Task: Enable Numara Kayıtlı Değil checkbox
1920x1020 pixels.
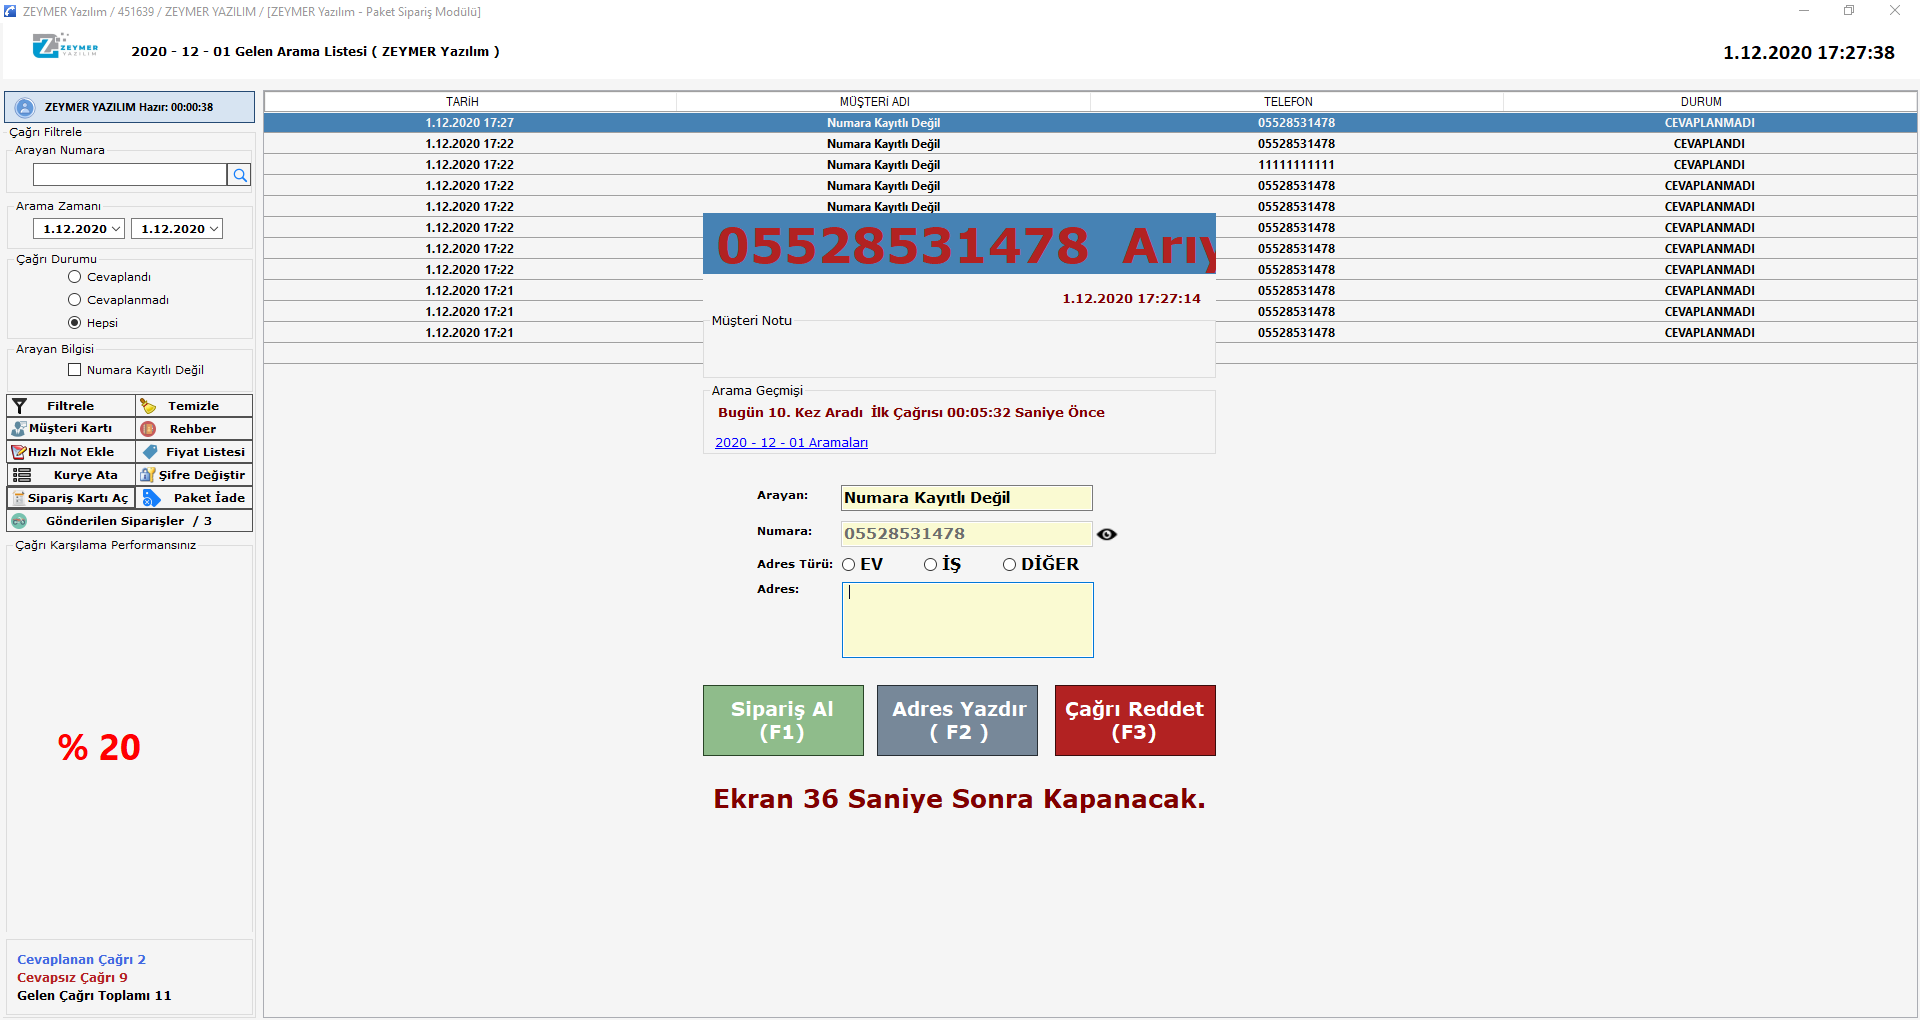Action: (x=75, y=370)
